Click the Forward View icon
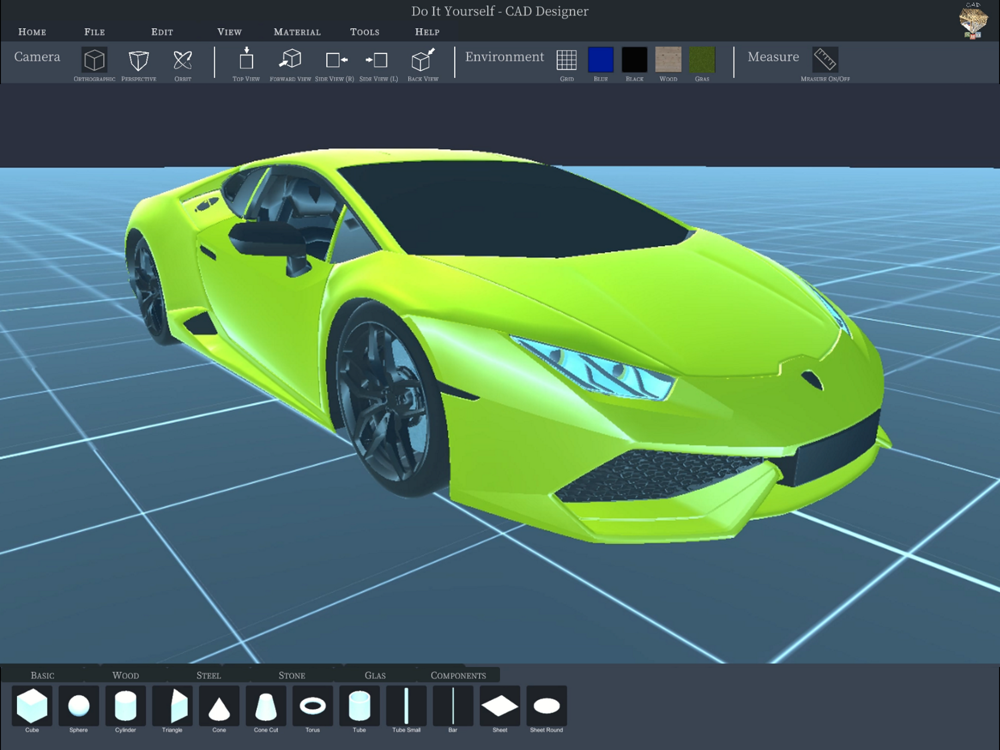Viewport: 1000px width, 750px height. pyautogui.click(x=290, y=60)
